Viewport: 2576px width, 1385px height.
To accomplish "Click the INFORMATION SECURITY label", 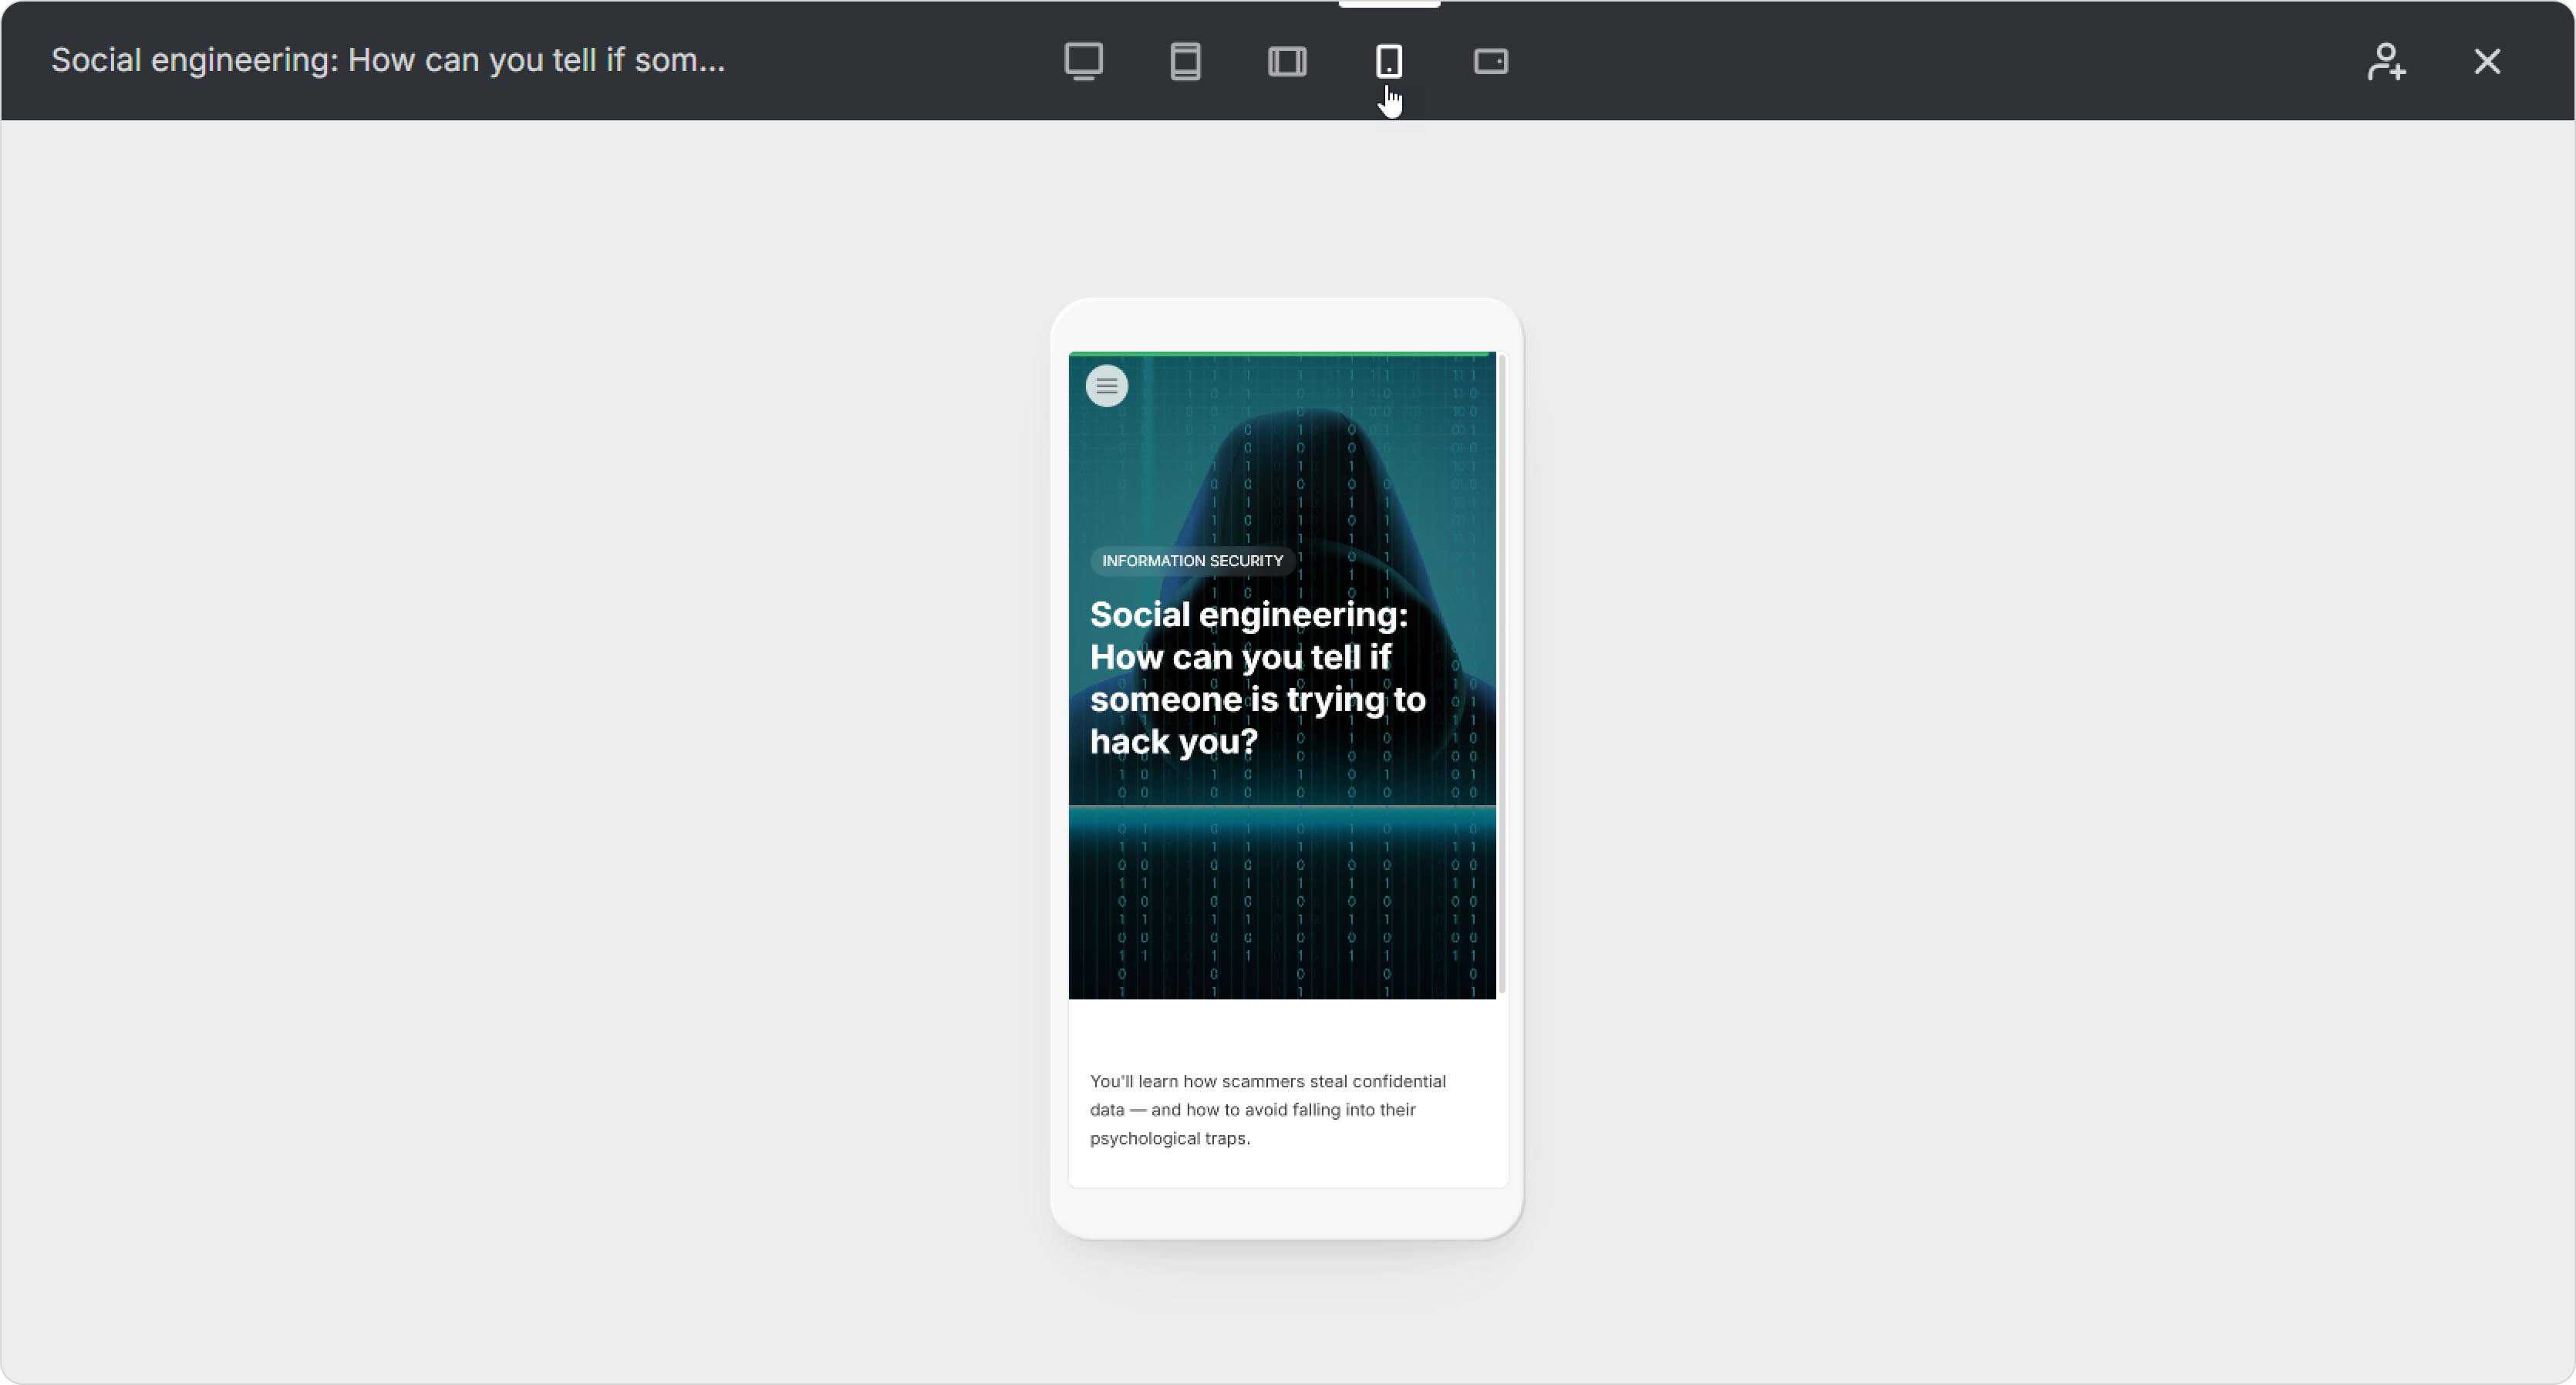I will coord(1193,561).
